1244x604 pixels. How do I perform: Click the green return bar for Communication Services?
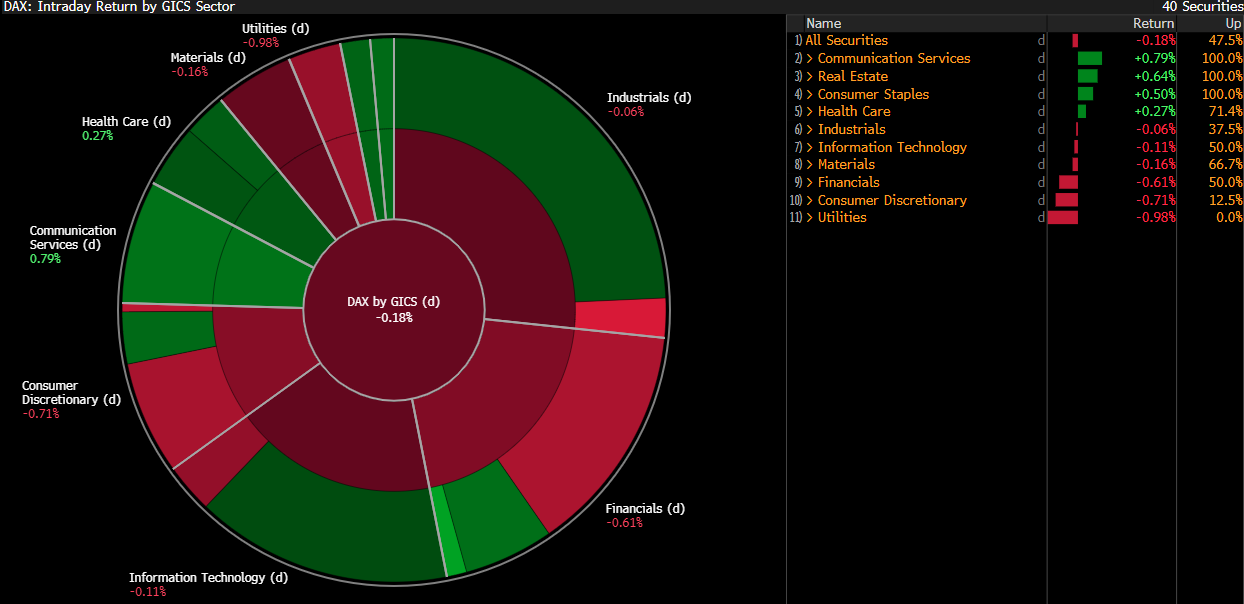(1090, 58)
